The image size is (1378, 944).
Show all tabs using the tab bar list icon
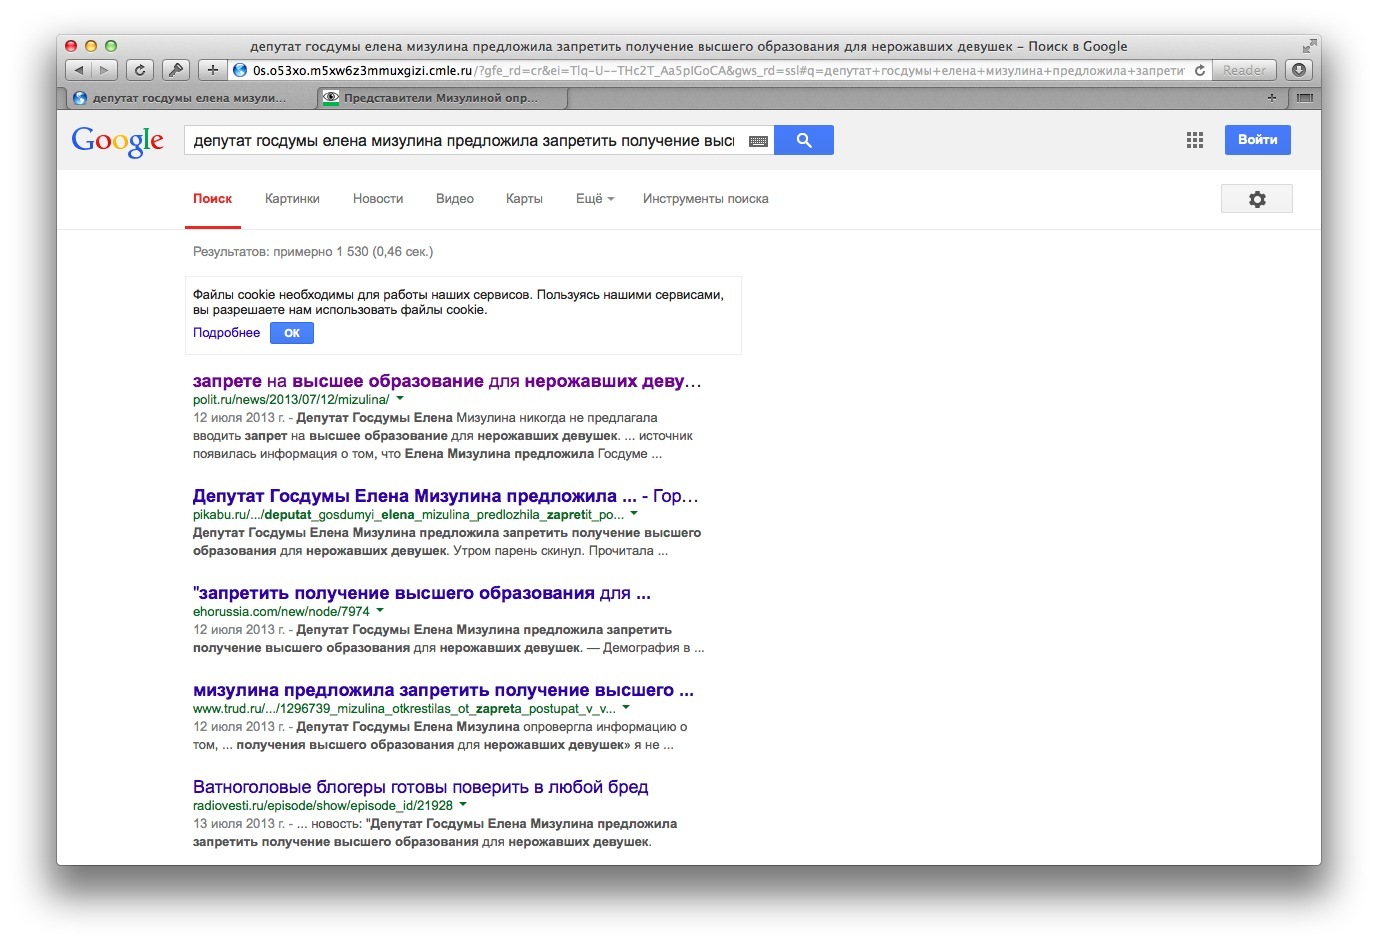(x=1304, y=98)
